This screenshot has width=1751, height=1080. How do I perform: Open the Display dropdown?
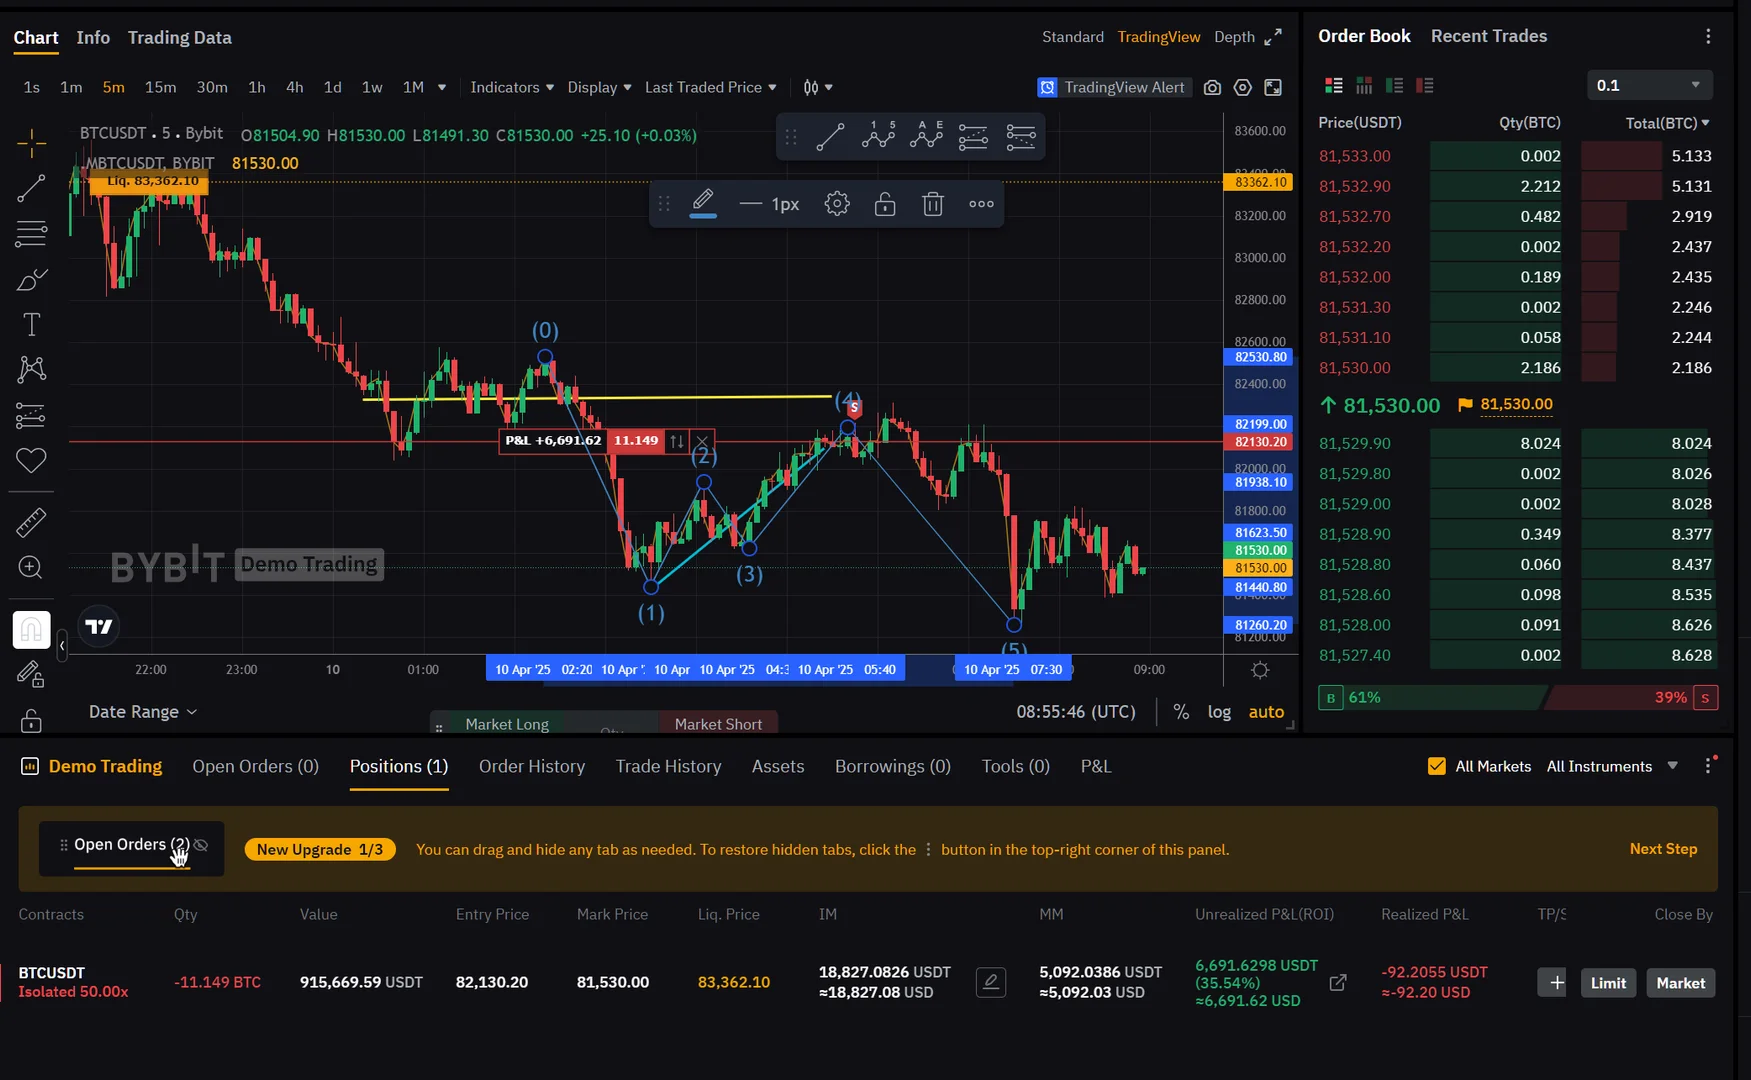(x=599, y=87)
